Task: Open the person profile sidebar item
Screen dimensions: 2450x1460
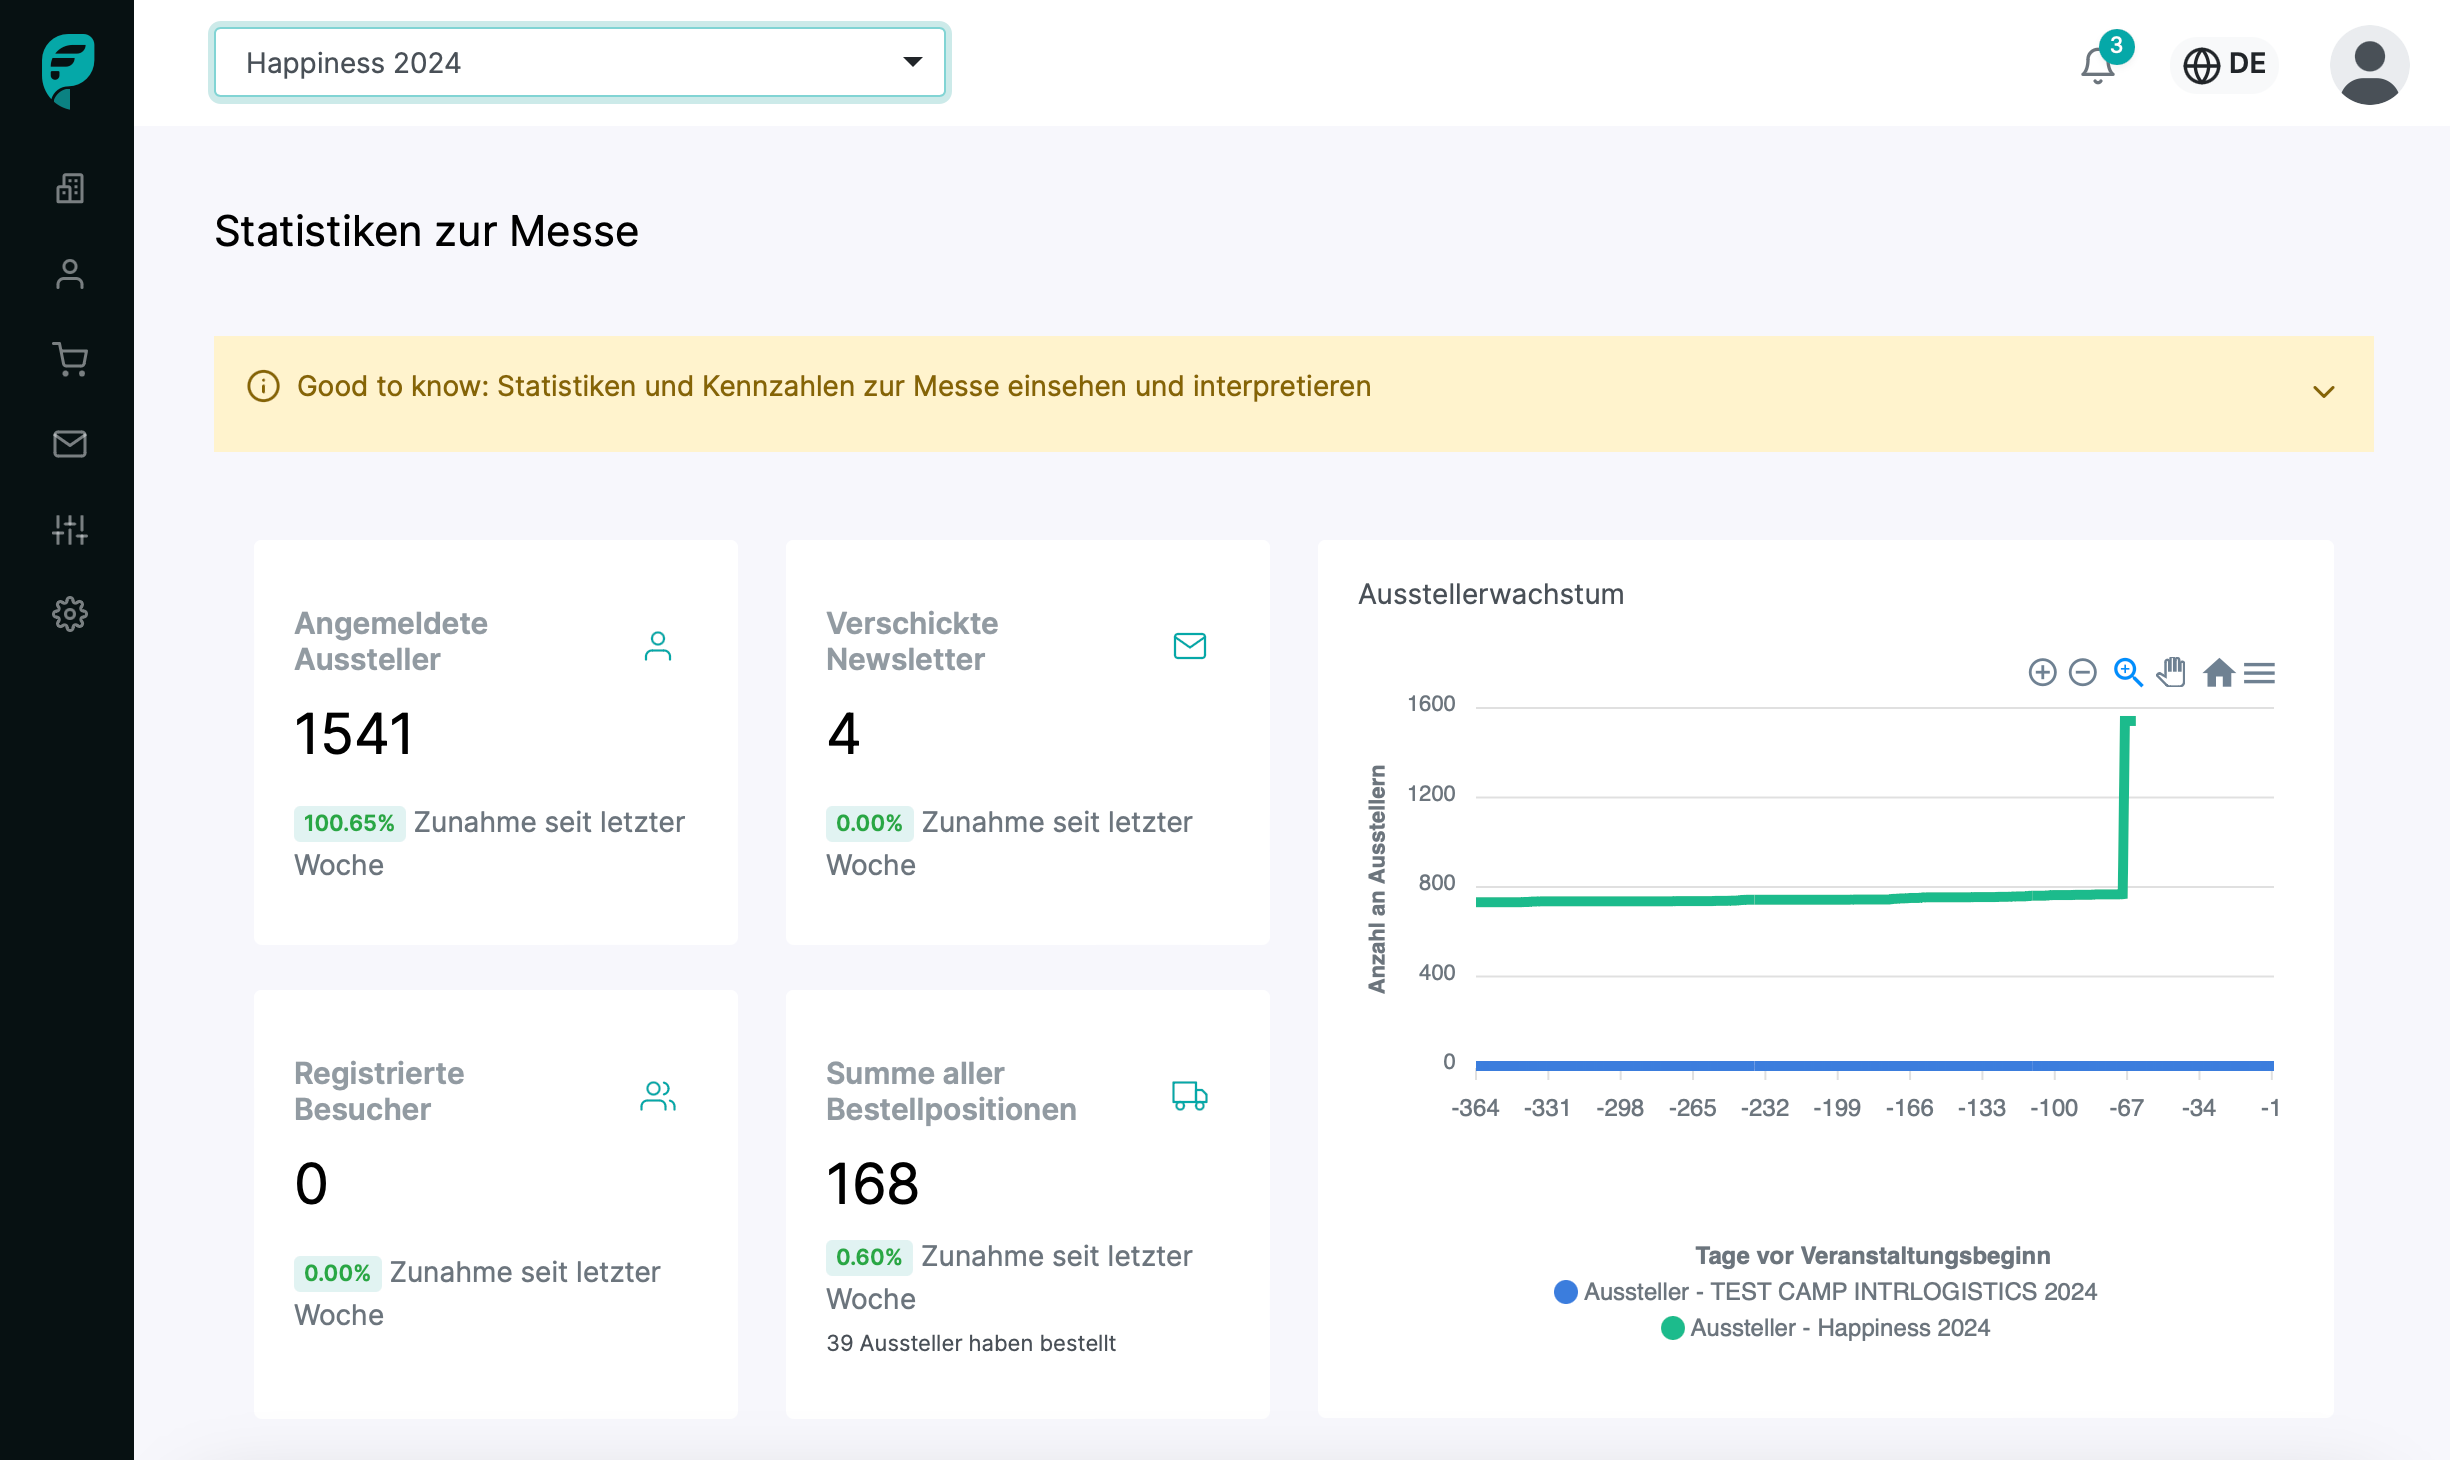Action: coord(69,274)
